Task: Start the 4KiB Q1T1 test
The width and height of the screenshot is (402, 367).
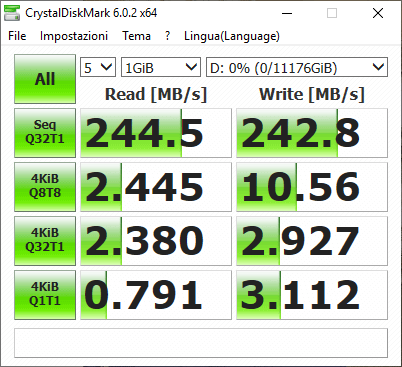Action: pos(45,295)
